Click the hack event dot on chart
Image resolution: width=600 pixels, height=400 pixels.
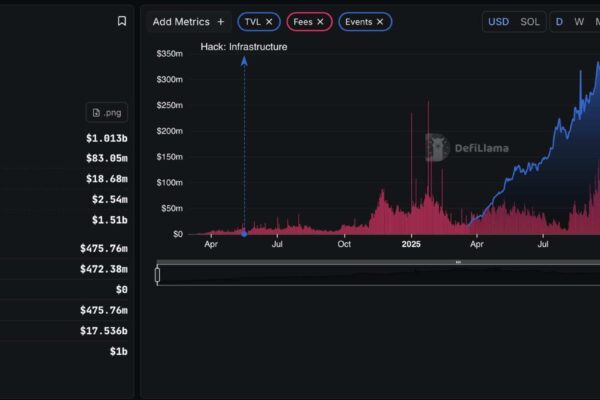click(244, 234)
